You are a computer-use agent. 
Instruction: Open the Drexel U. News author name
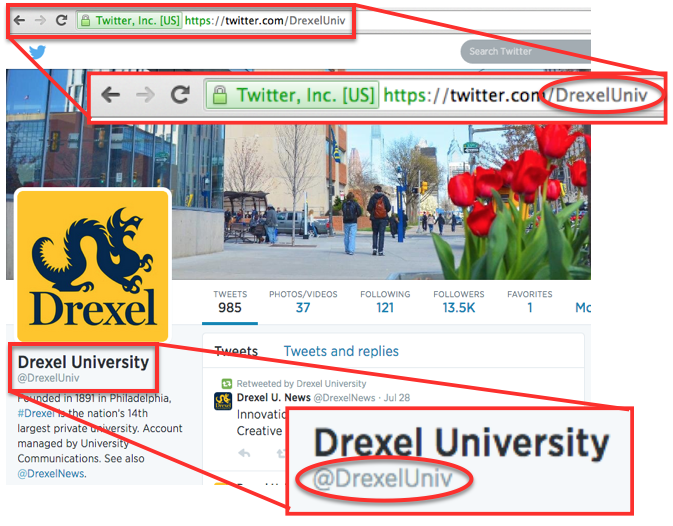(x=273, y=398)
